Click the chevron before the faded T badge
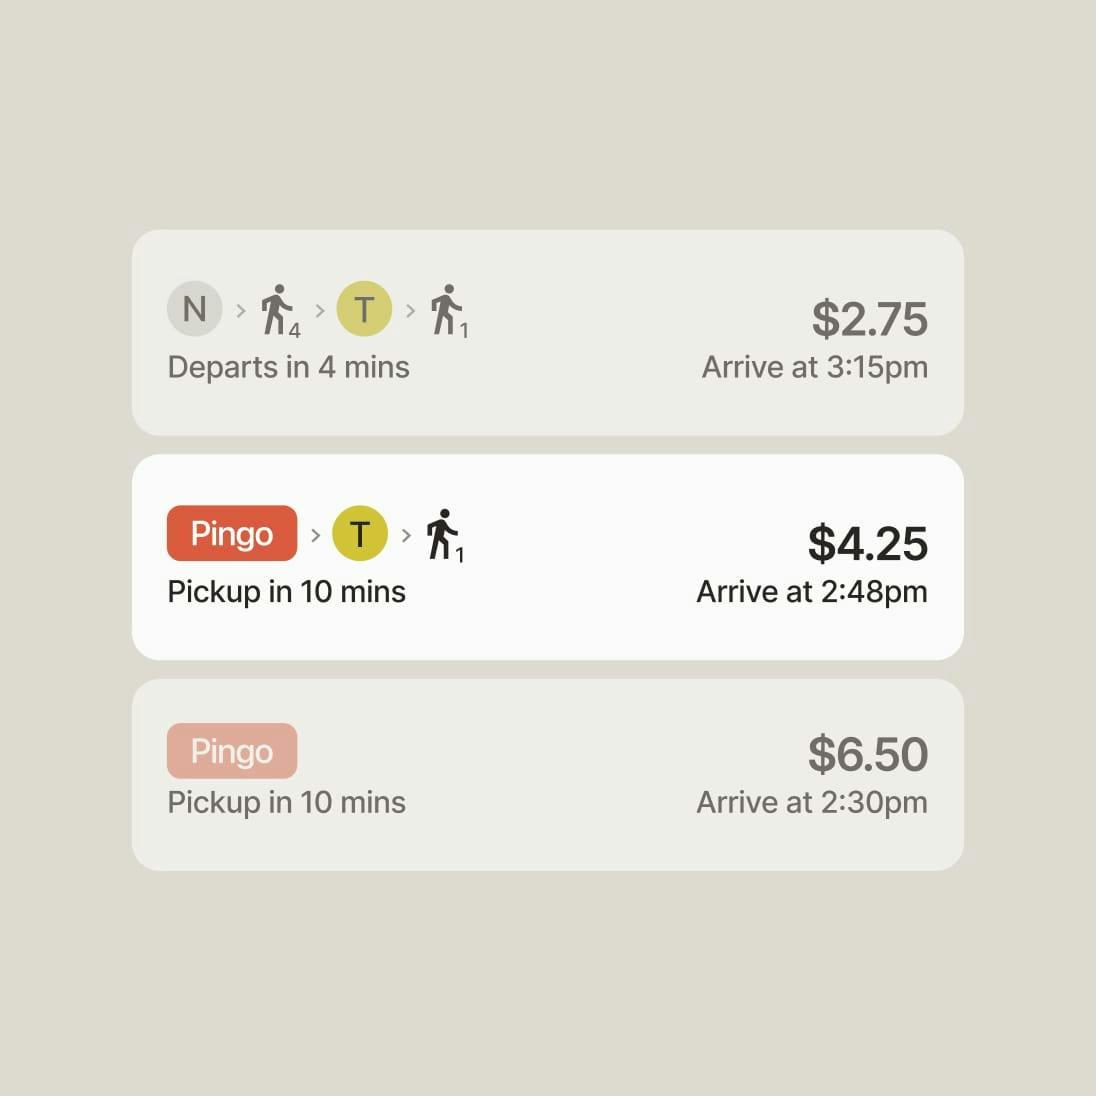This screenshot has height=1096, width=1096. click(320, 310)
